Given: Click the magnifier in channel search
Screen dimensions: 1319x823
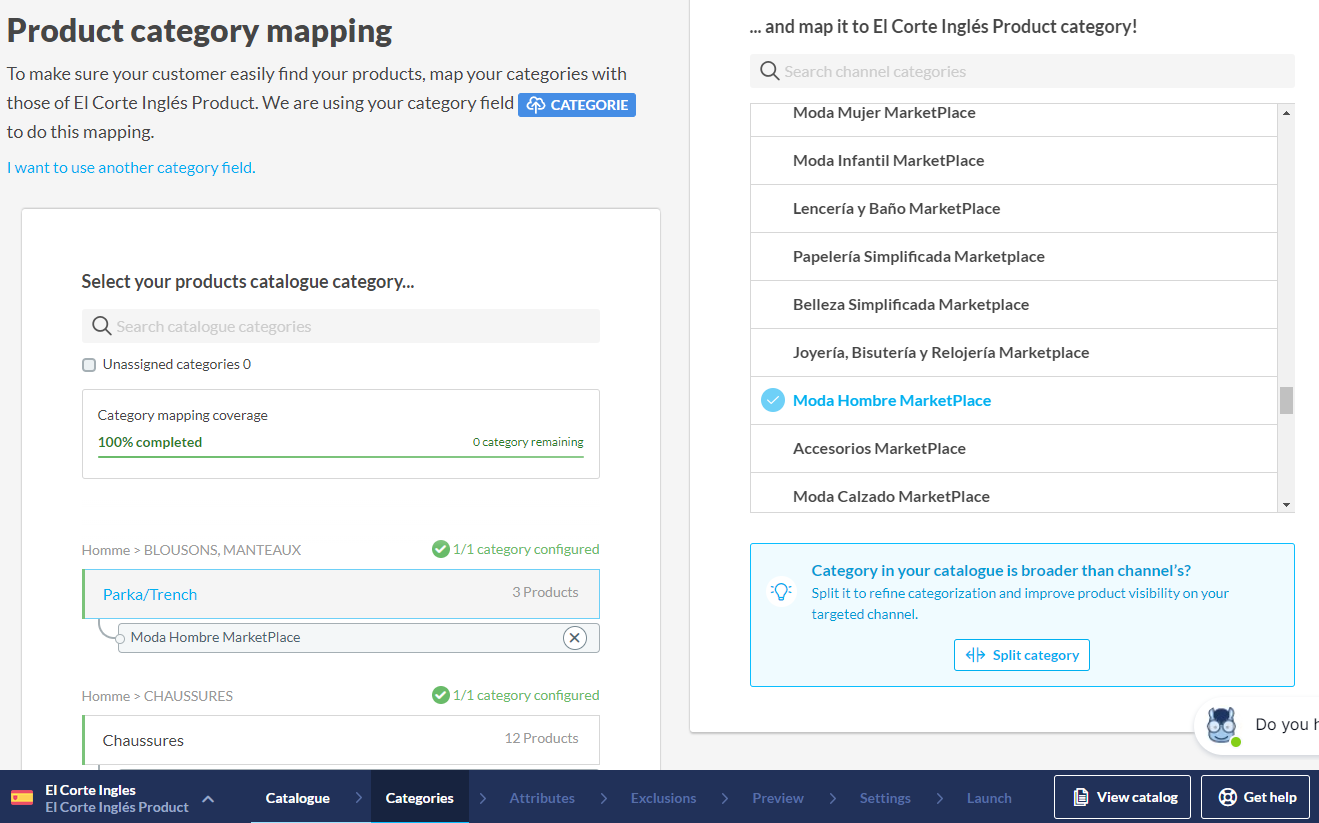Looking at the screenshot, I should [769, 71].
